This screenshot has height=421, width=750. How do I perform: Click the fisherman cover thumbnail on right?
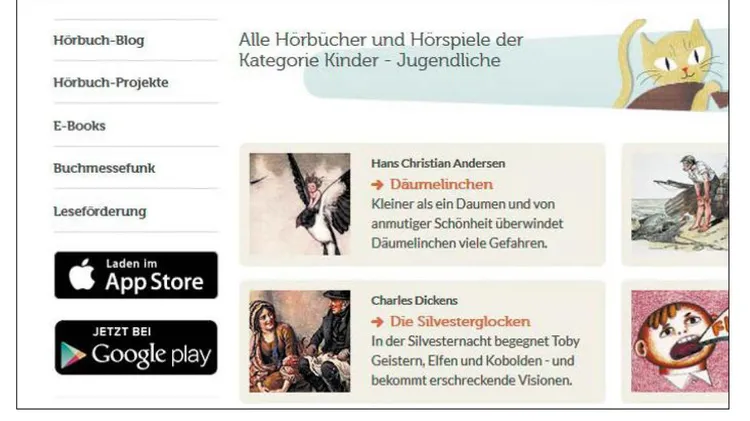[x=680, y=203]
